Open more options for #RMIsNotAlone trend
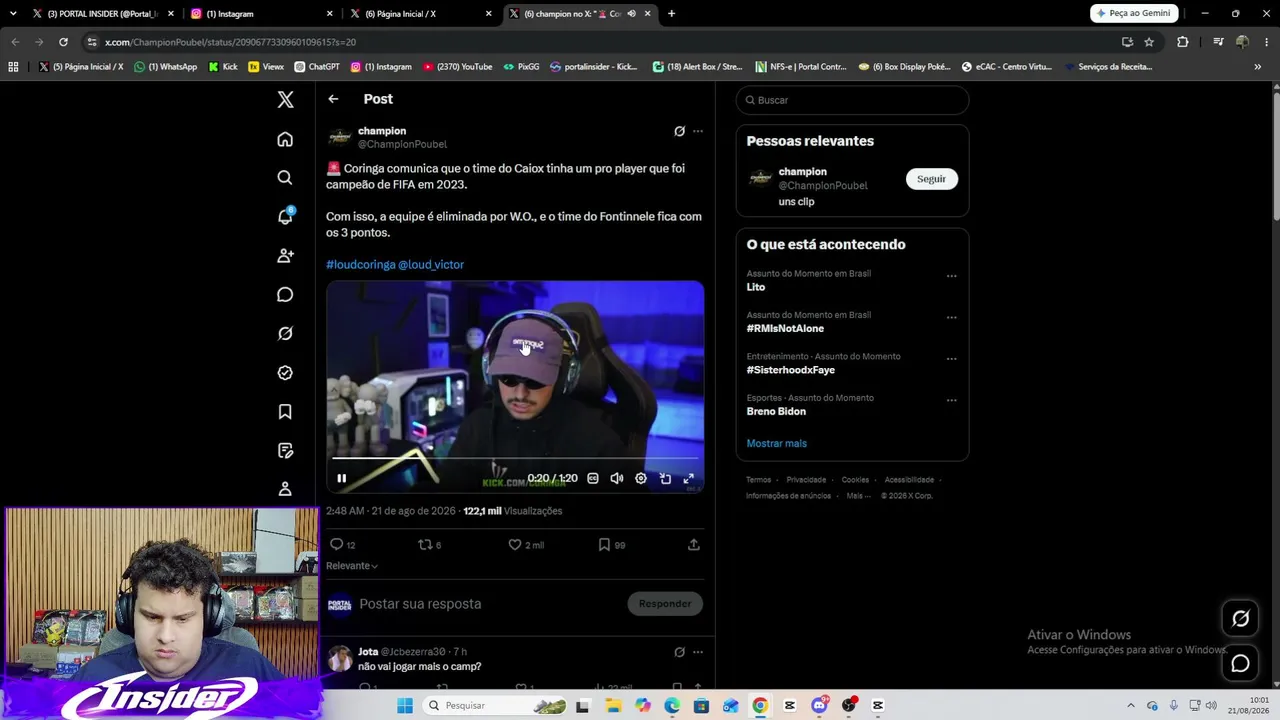This screenshot has height=720, width=1280. [x=951, y=318]
